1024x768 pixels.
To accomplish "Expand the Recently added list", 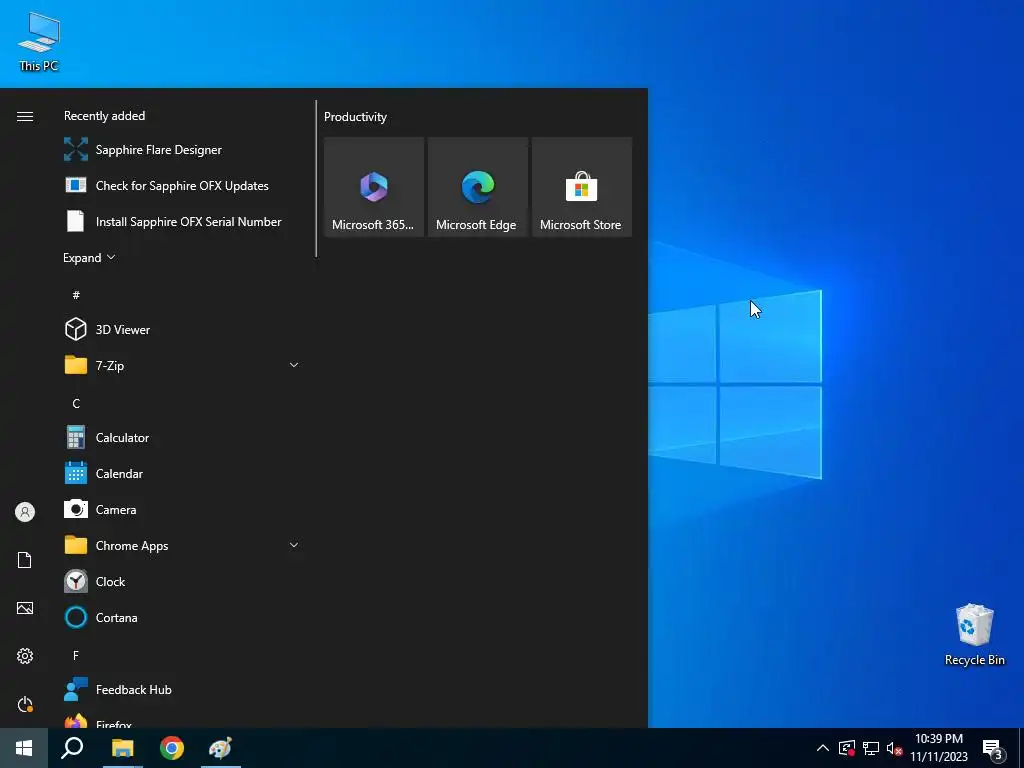I will point(89,257).
